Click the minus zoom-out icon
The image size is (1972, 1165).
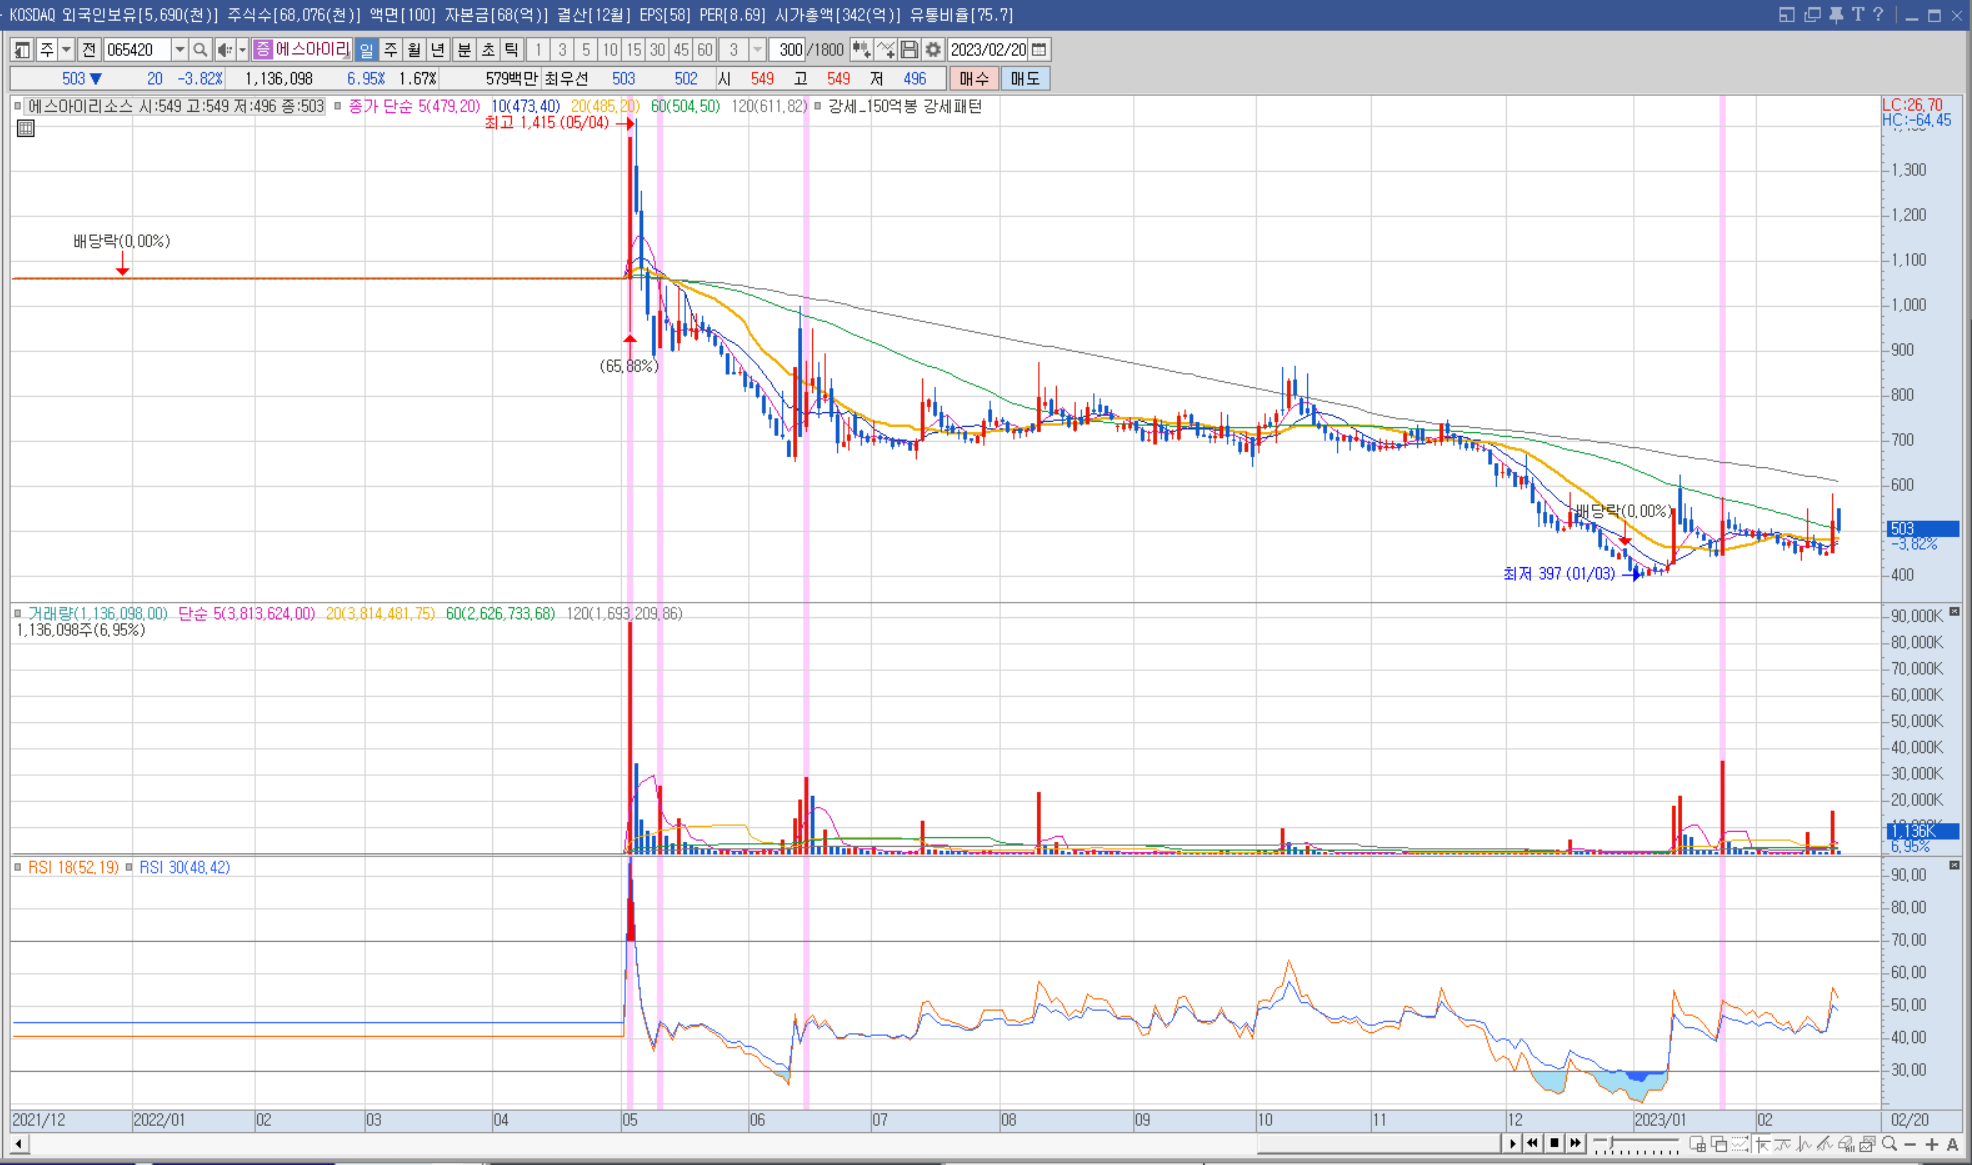[1910, 1144]
